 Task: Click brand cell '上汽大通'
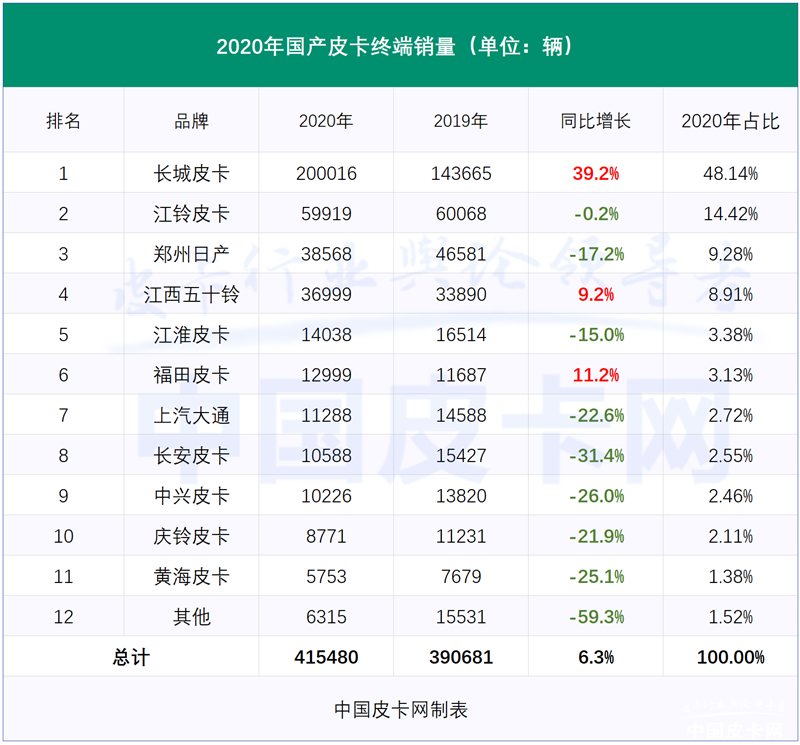(x=191, y=415)
